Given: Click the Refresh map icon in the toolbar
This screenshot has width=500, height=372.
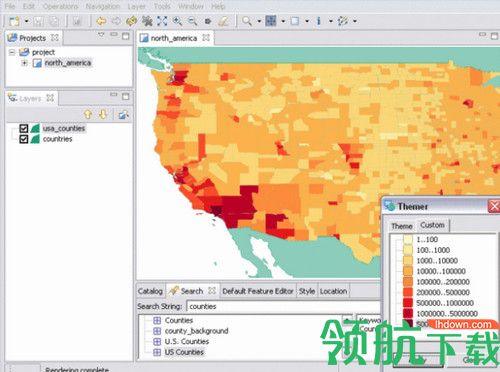Looking at the screenshot, I should coord(132,21).
